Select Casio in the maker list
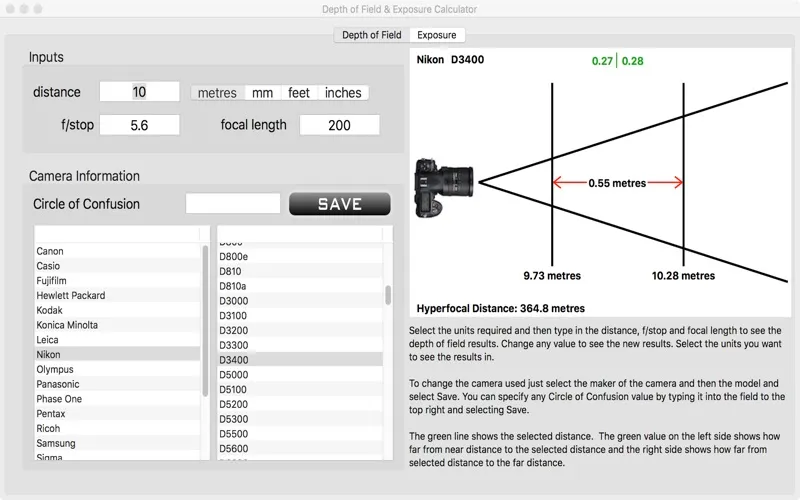Screen dimensions: 800x500 pyautogui.click(x=117, y=266)
